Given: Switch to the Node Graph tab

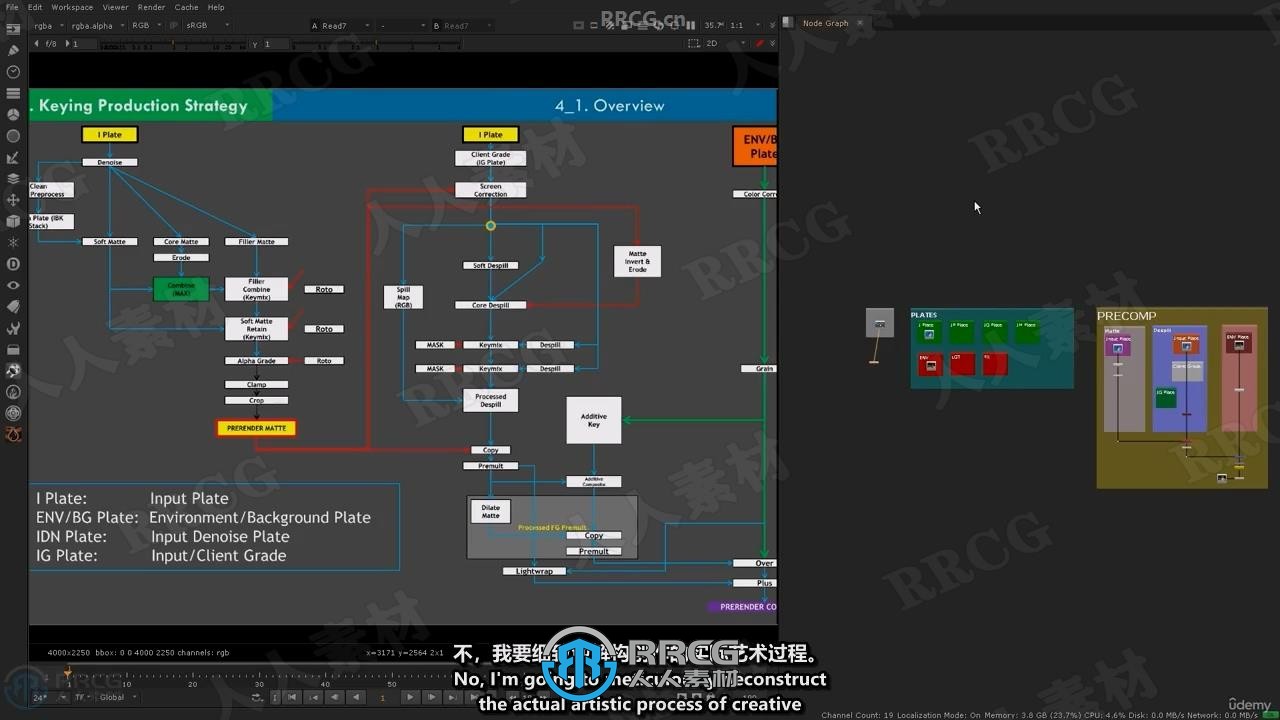Looking at the screenshot, I should tap(825, 23).
